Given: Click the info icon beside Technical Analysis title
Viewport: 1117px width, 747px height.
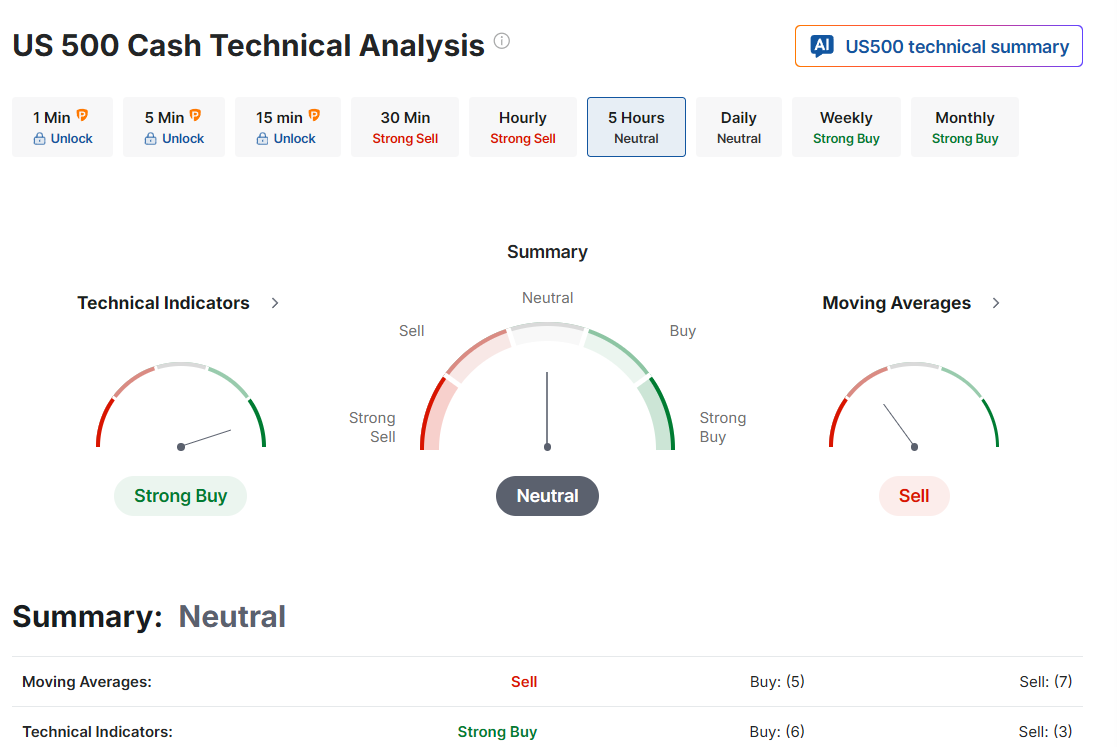Looking at the screenshot, I should coord(502,41).
